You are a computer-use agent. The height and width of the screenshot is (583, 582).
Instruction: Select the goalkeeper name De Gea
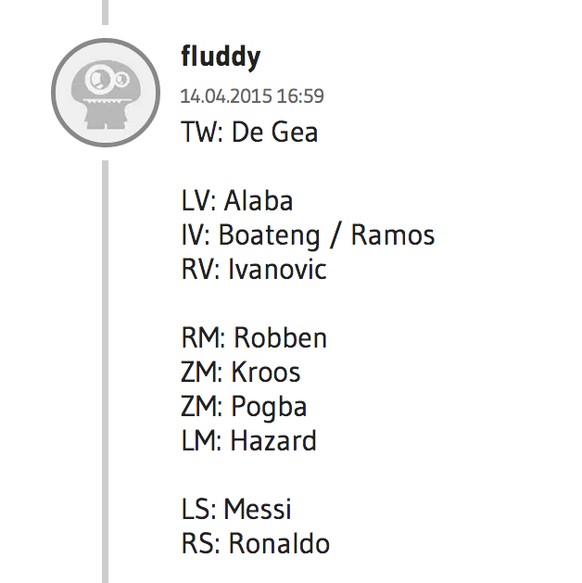274,132
